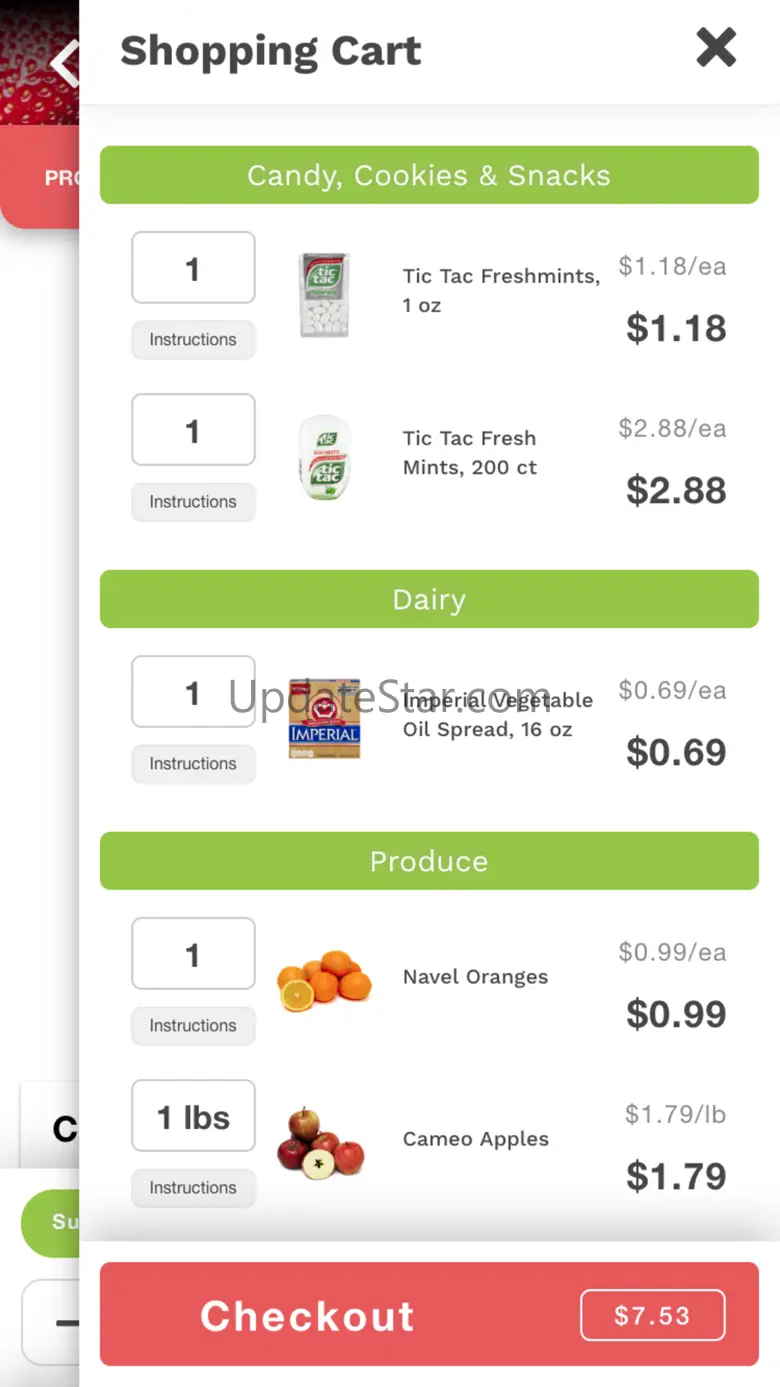This screenshot has height=1387, width=780.
Task: Edit Cameo Apples weight in lbs
Action: 193,1116
